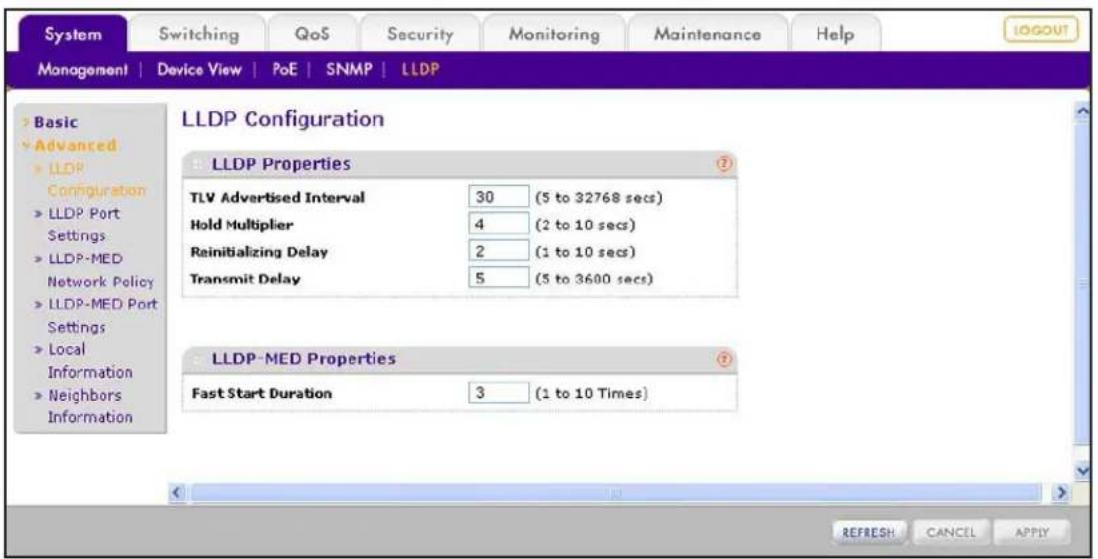Collapse the Advanced sidebar section
The width and height of the screenshot is (1098, 559).
pos(75,145)
